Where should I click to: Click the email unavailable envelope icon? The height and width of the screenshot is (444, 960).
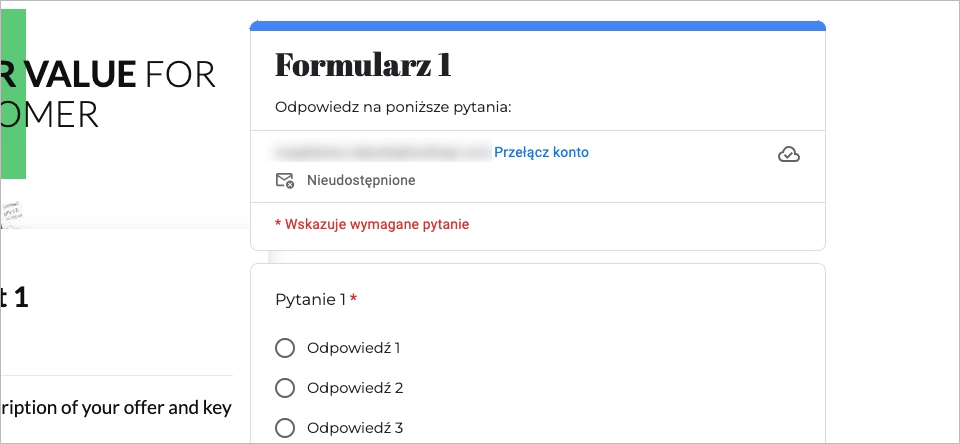point(285,181)
